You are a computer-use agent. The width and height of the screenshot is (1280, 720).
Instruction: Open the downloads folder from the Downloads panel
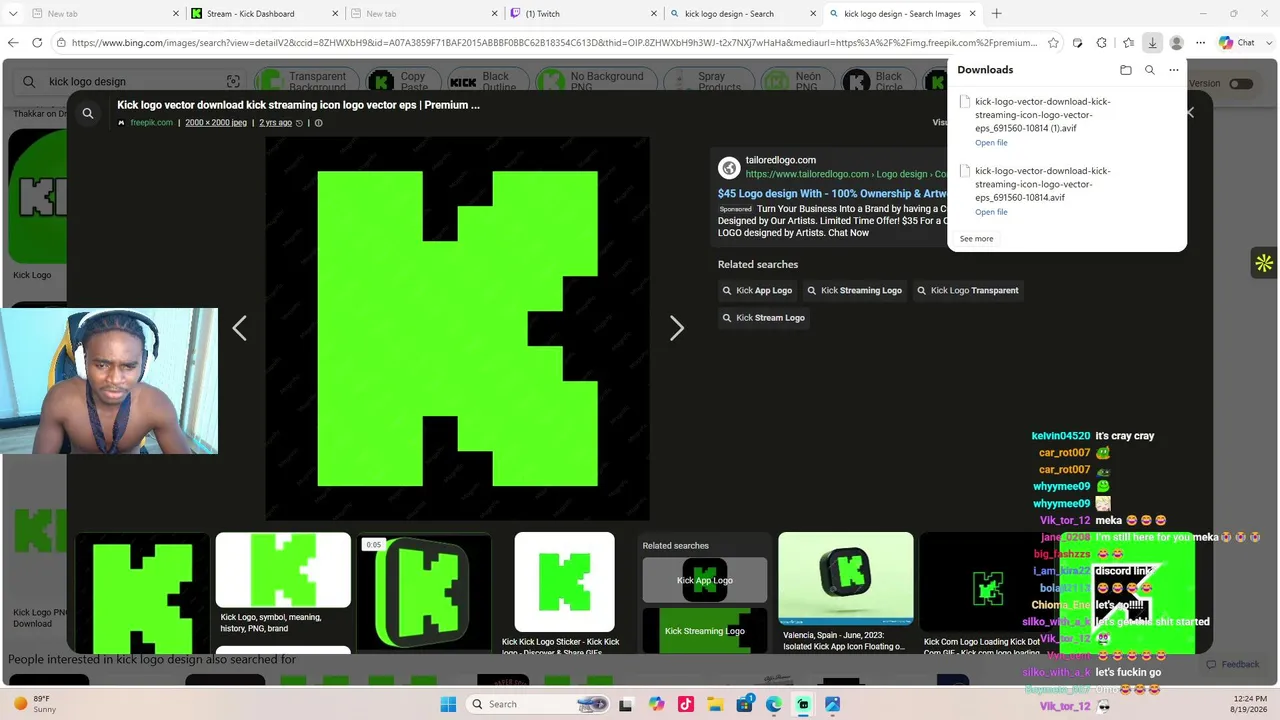pyautogui.click(x=1126, y=70)
